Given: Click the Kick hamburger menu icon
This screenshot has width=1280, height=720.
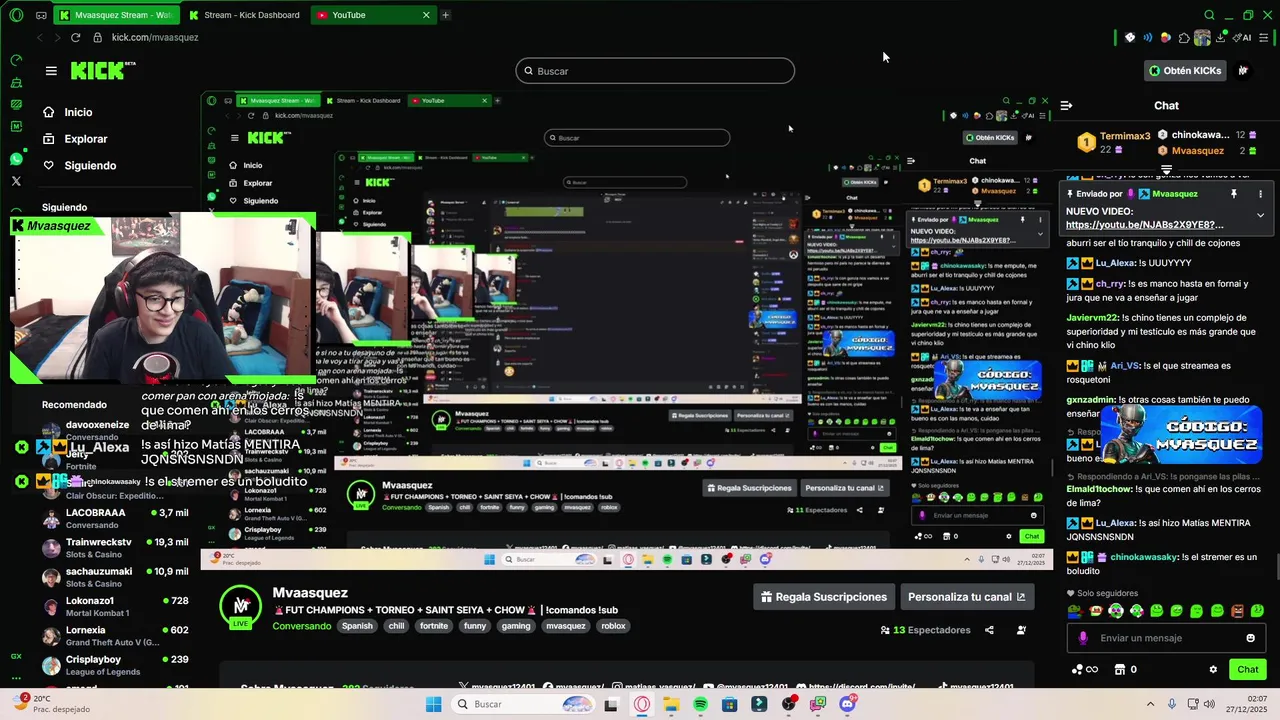Looking at the screenshot, I should tap(51, 71).
